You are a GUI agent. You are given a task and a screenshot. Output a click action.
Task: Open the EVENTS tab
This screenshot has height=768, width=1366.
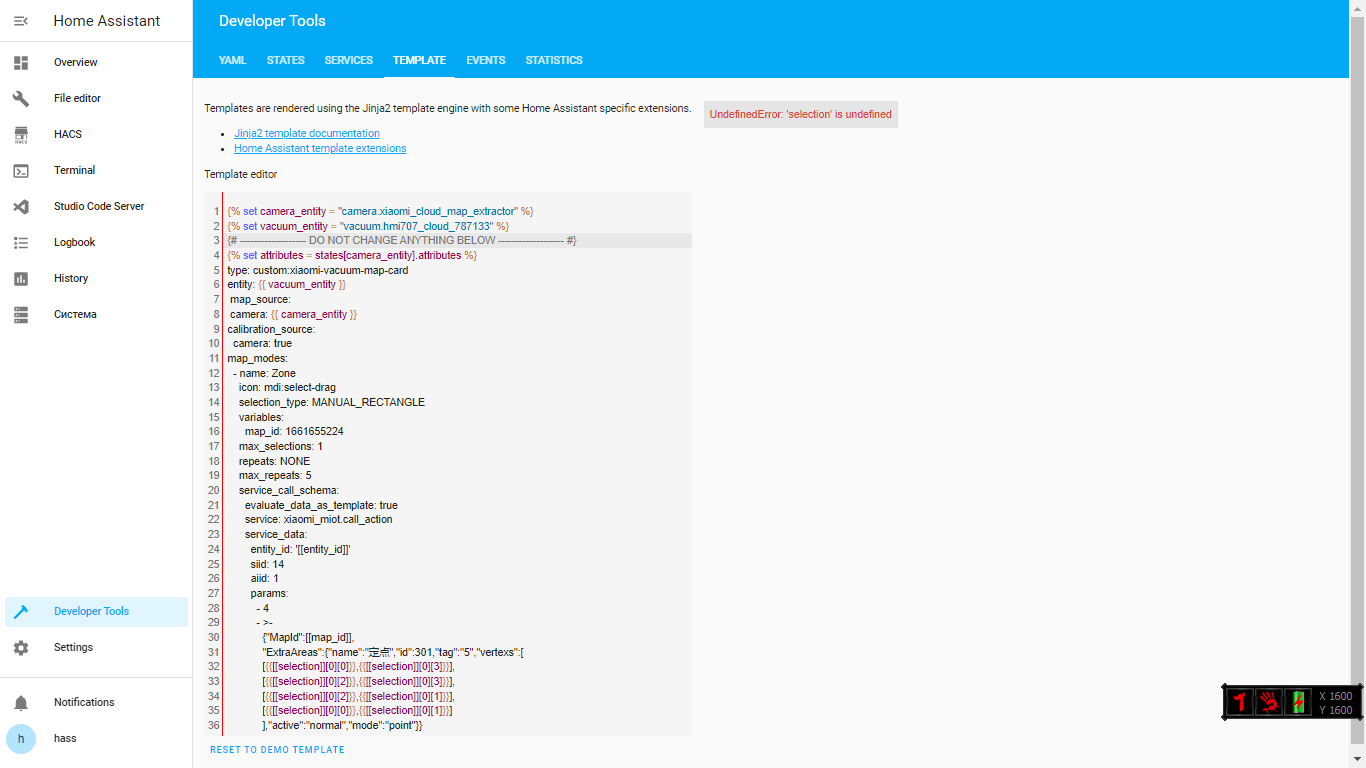(485, 60)
